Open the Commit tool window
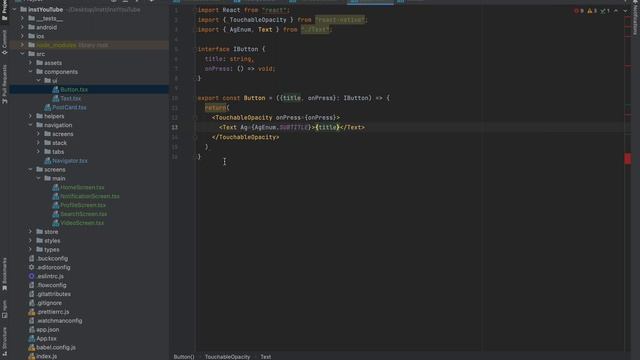640x360 pixels. [4, 42]
